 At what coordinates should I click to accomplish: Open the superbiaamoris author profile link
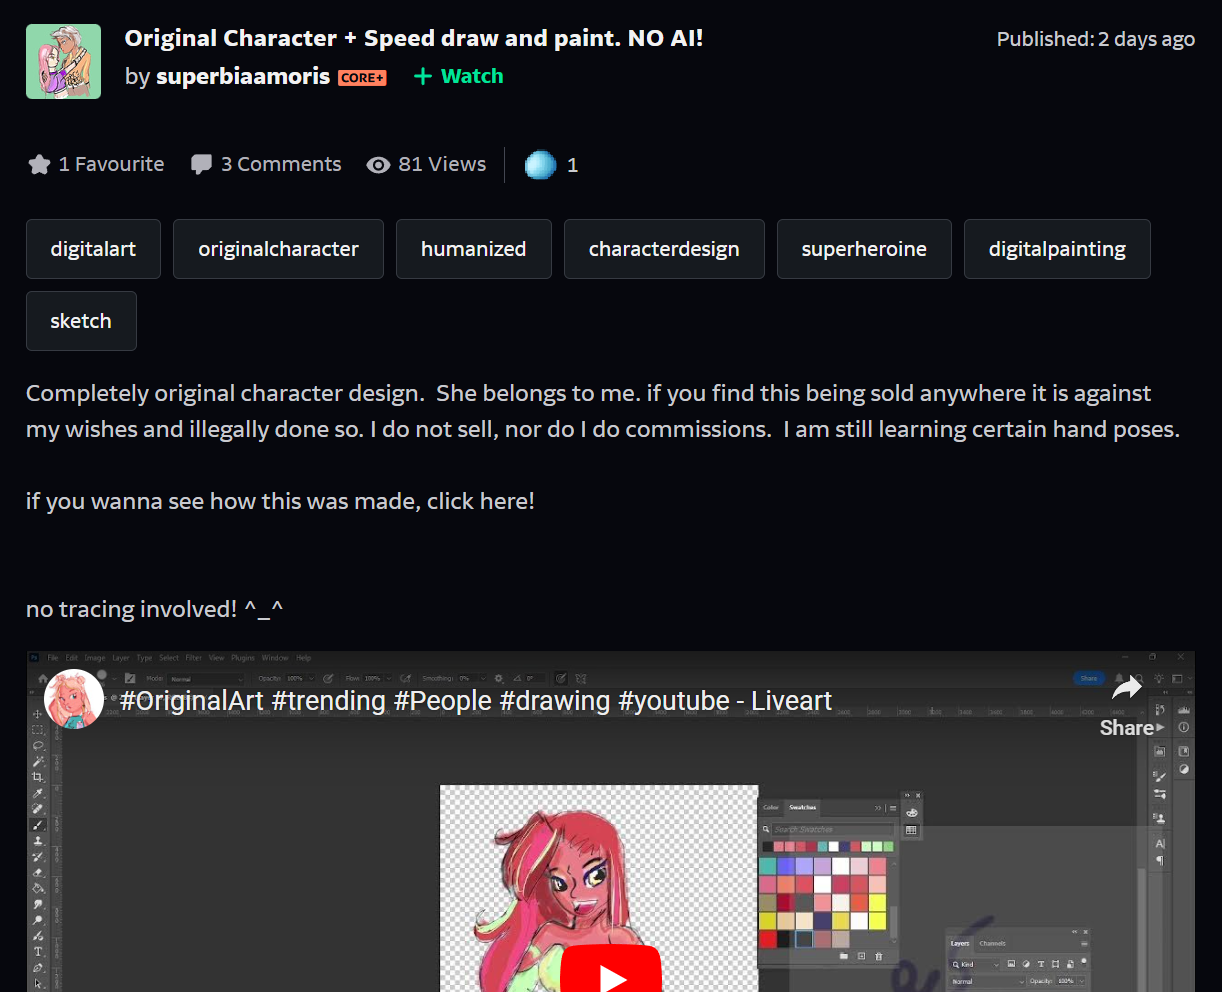tap(243, 76)
